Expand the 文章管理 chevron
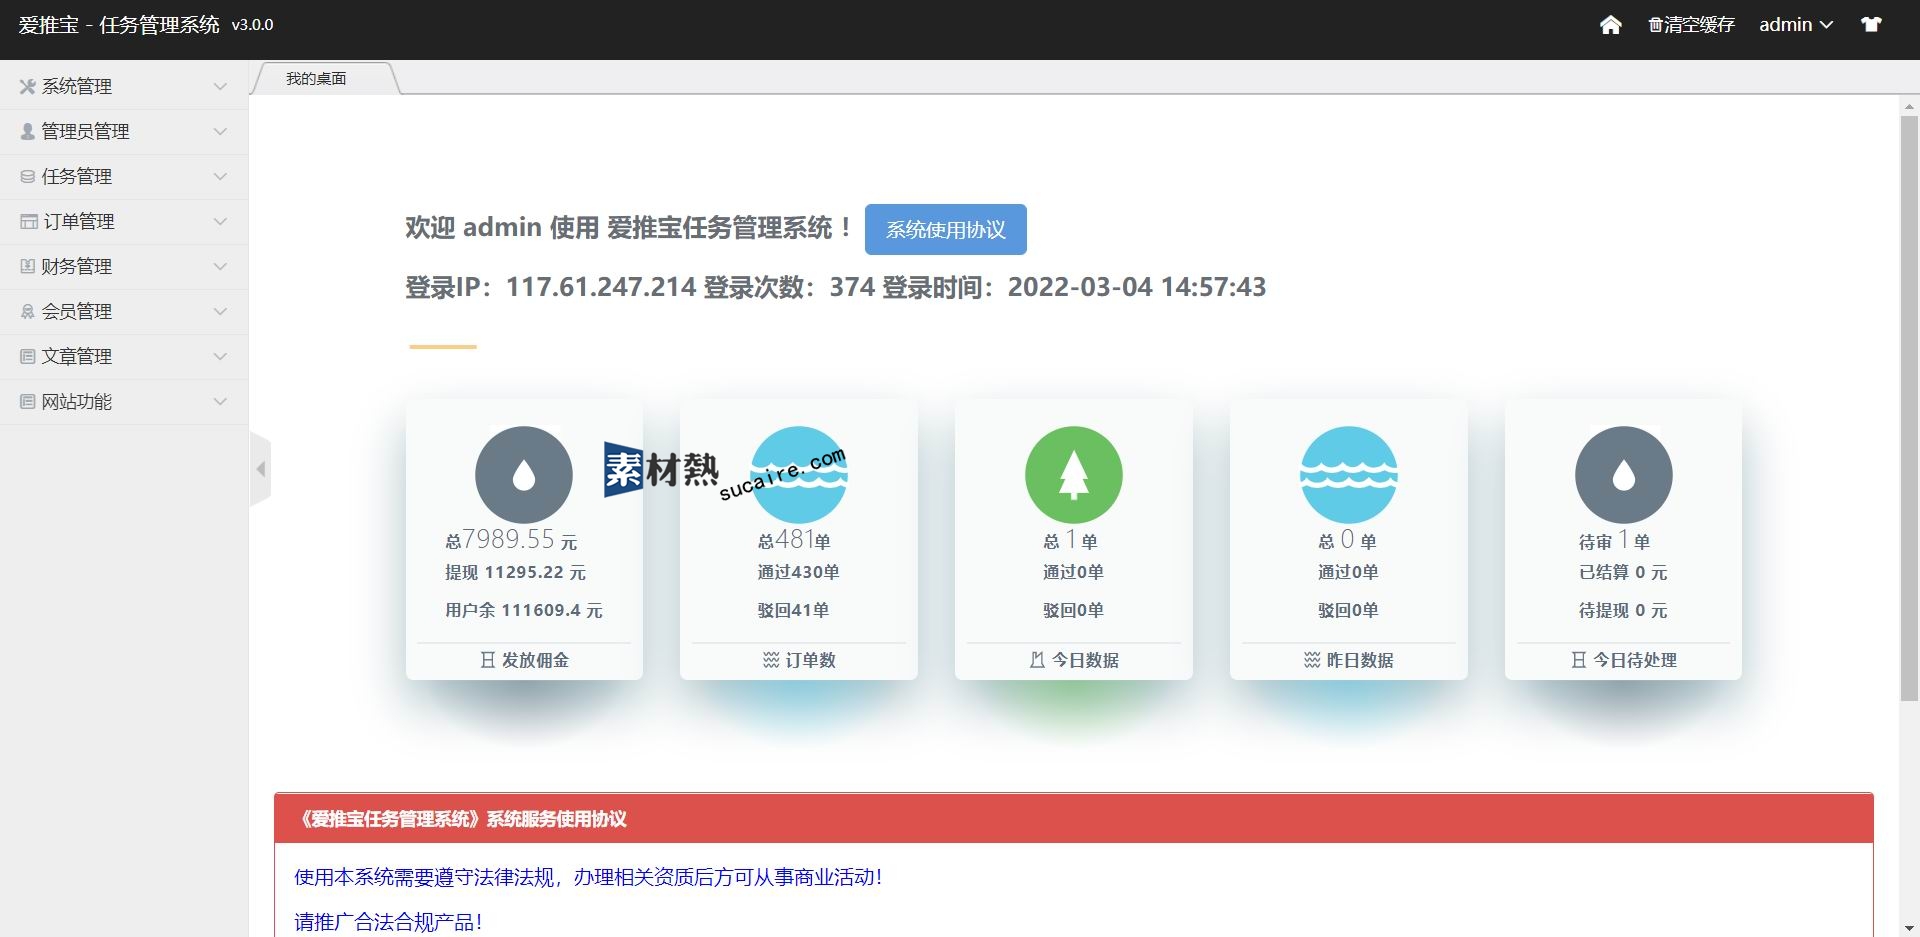 [220, 357]
